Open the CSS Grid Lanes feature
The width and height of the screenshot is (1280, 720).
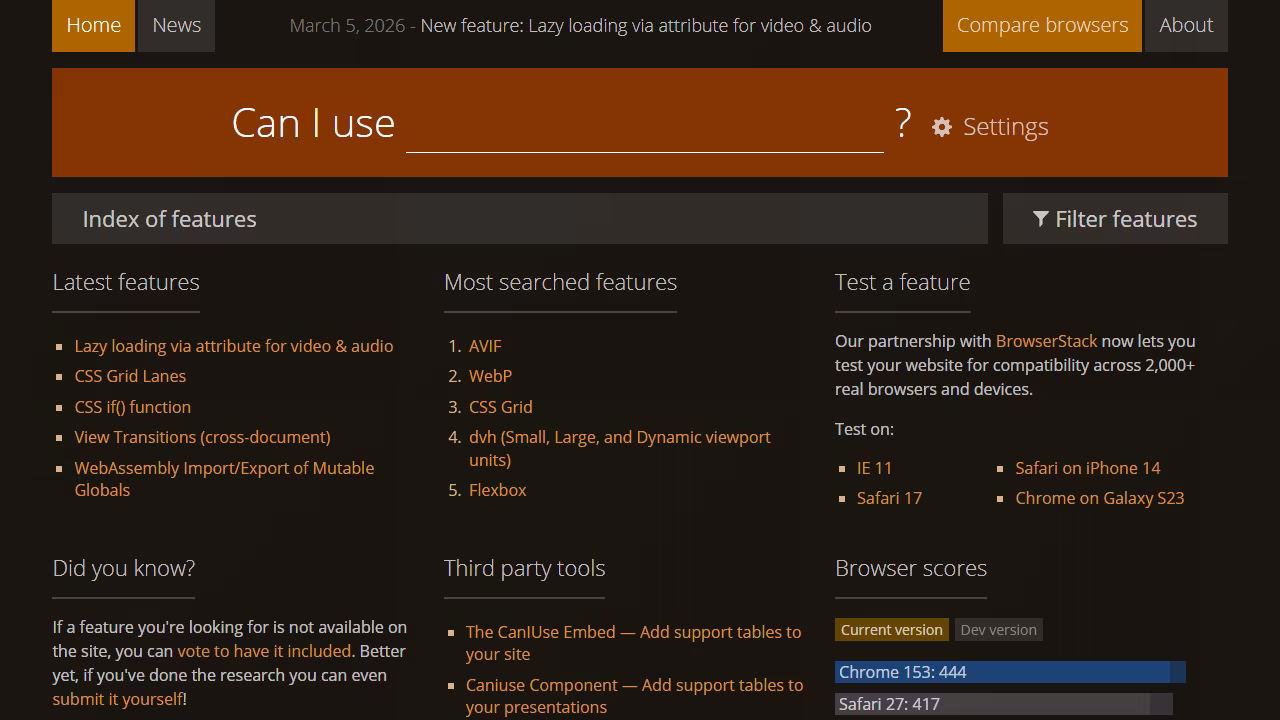click(x=130, y=376)
